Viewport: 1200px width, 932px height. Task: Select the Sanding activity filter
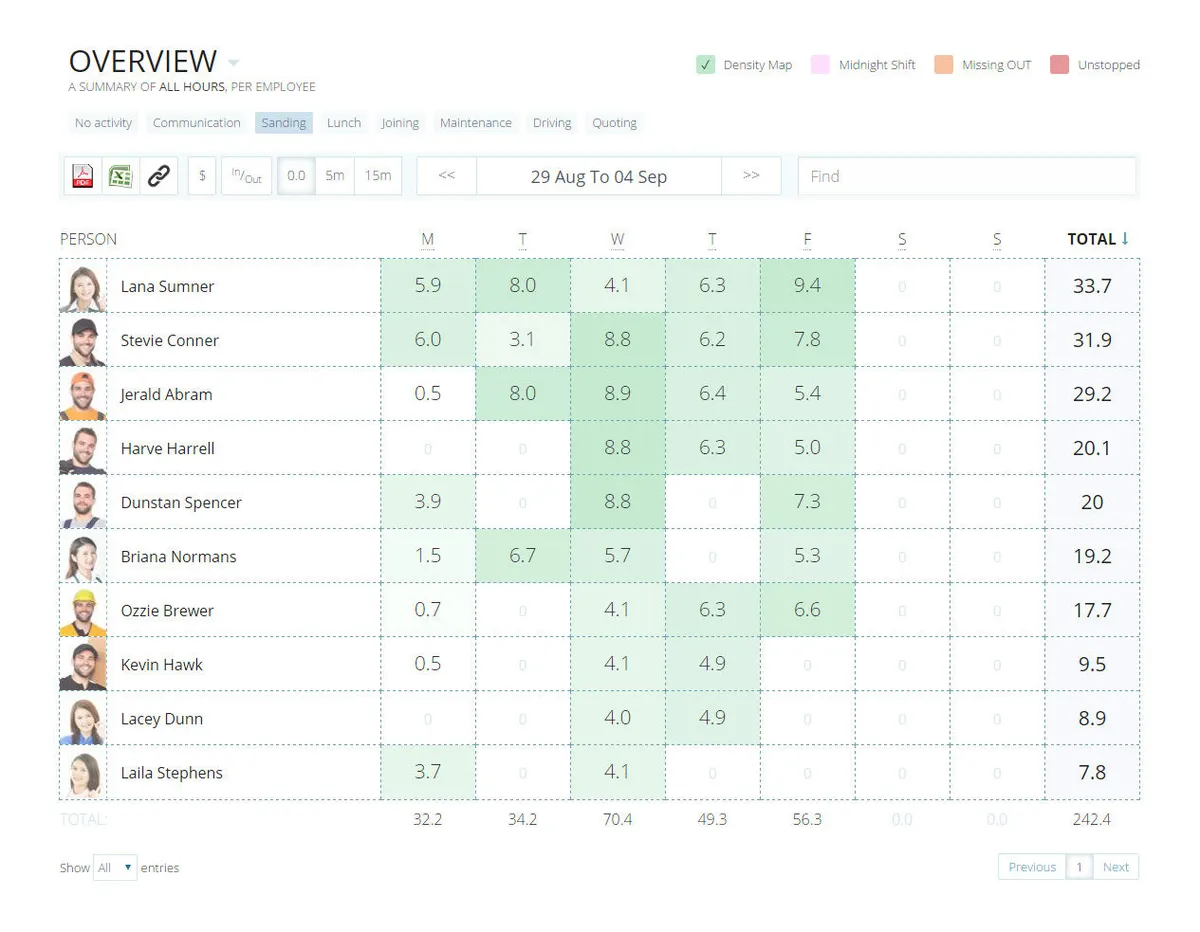tap(284, 123)
